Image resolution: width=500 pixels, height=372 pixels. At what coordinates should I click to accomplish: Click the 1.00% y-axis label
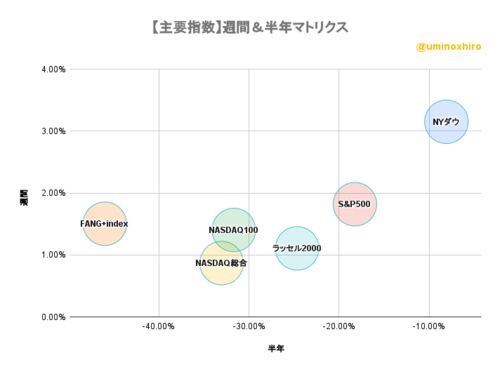53,255
